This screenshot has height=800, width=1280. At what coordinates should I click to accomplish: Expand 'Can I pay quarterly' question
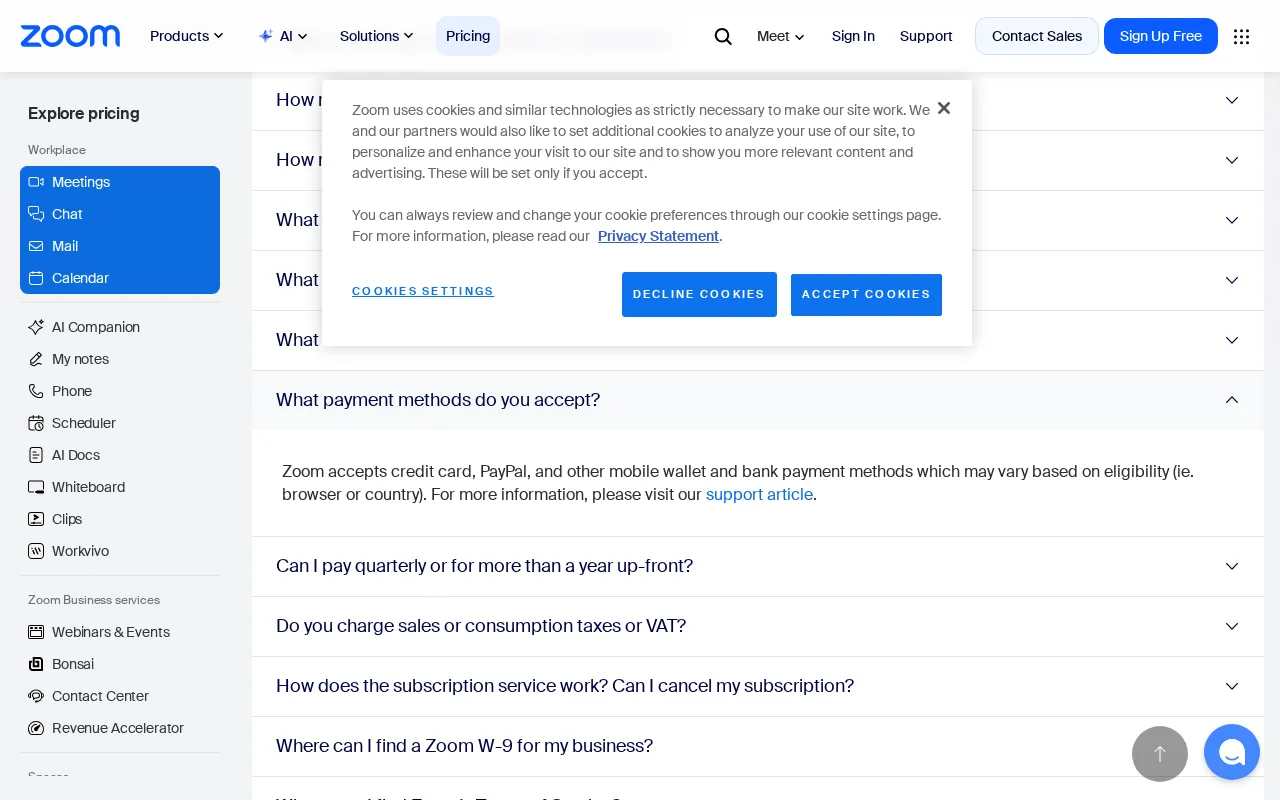pyautogui.click(x=758, y=566)
